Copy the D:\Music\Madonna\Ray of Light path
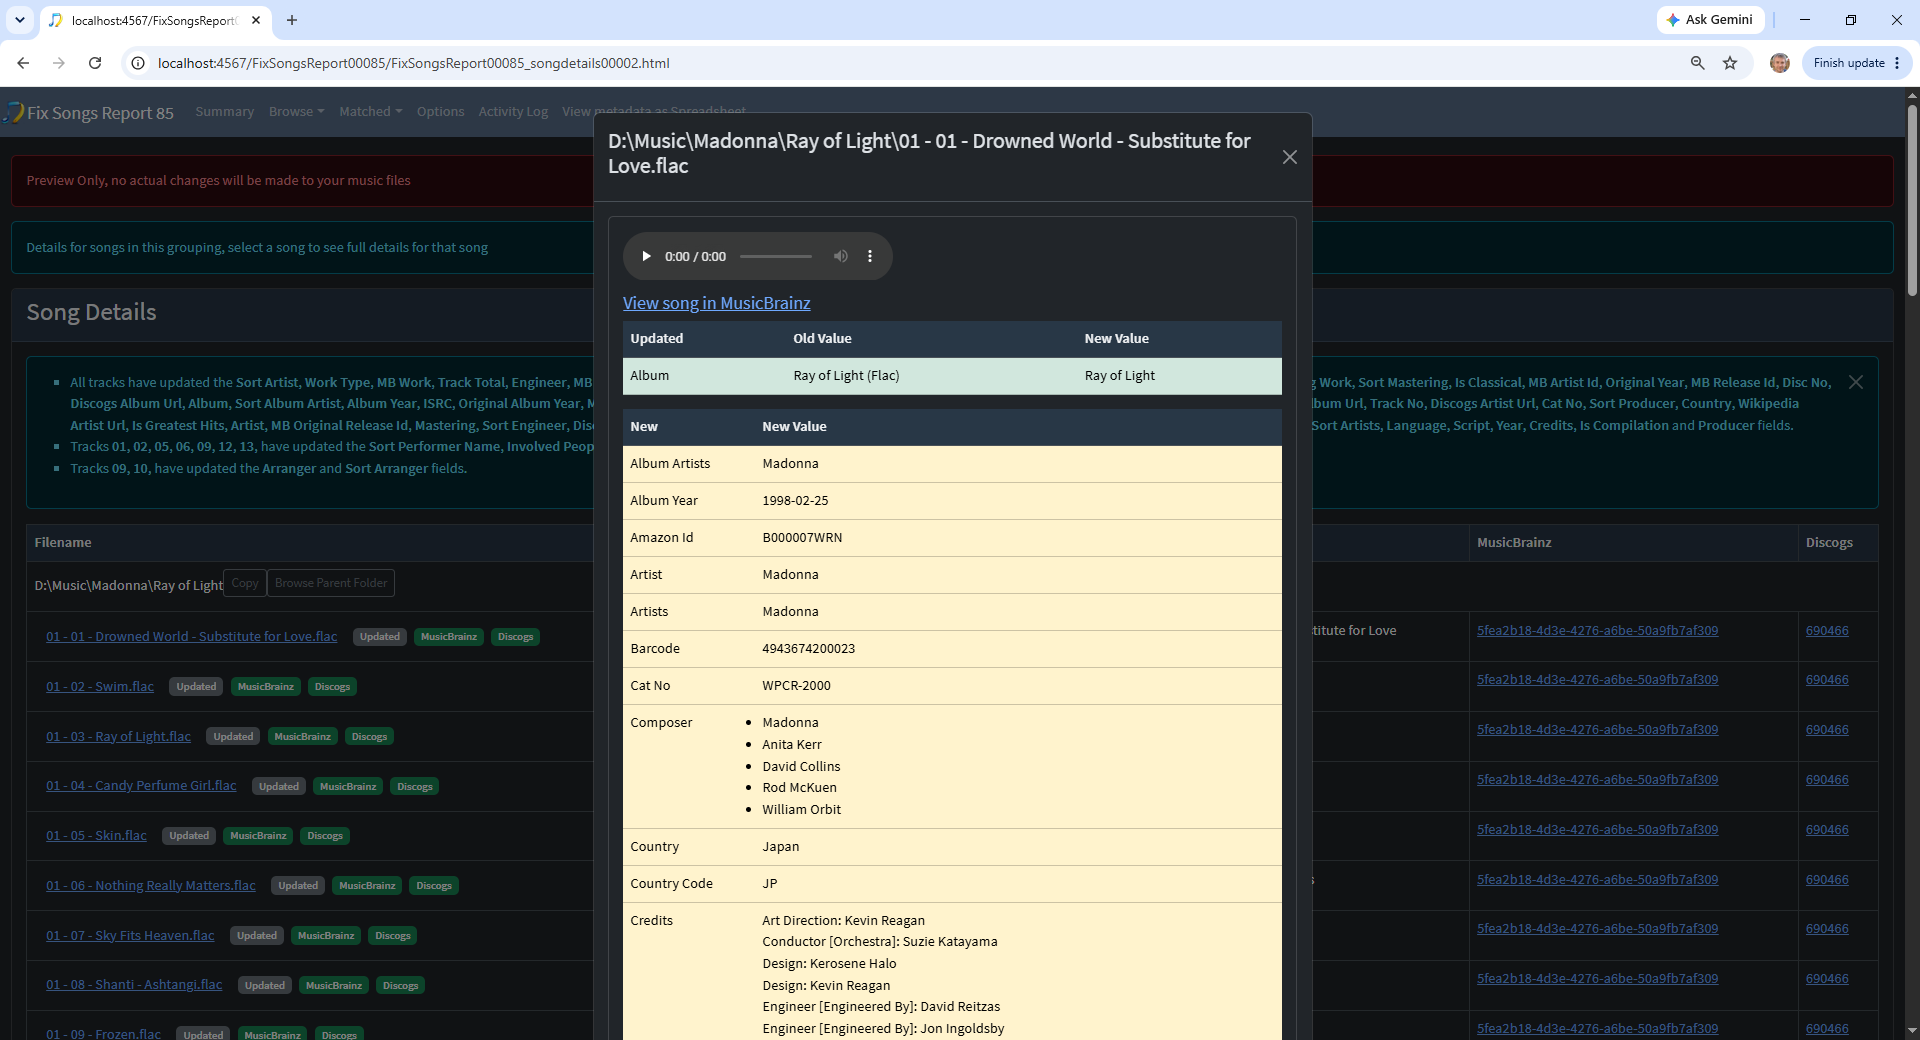Image resolution: width=1920 pixels, height=1040 pixels. (x=245, y=583)
